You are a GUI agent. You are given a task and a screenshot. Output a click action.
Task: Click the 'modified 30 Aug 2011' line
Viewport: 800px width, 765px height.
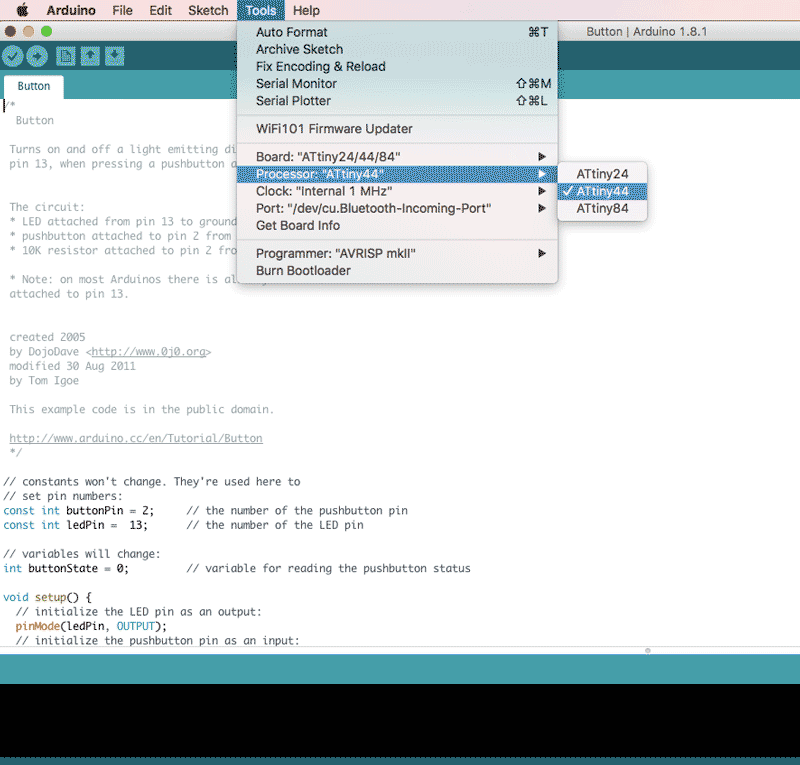72,366
